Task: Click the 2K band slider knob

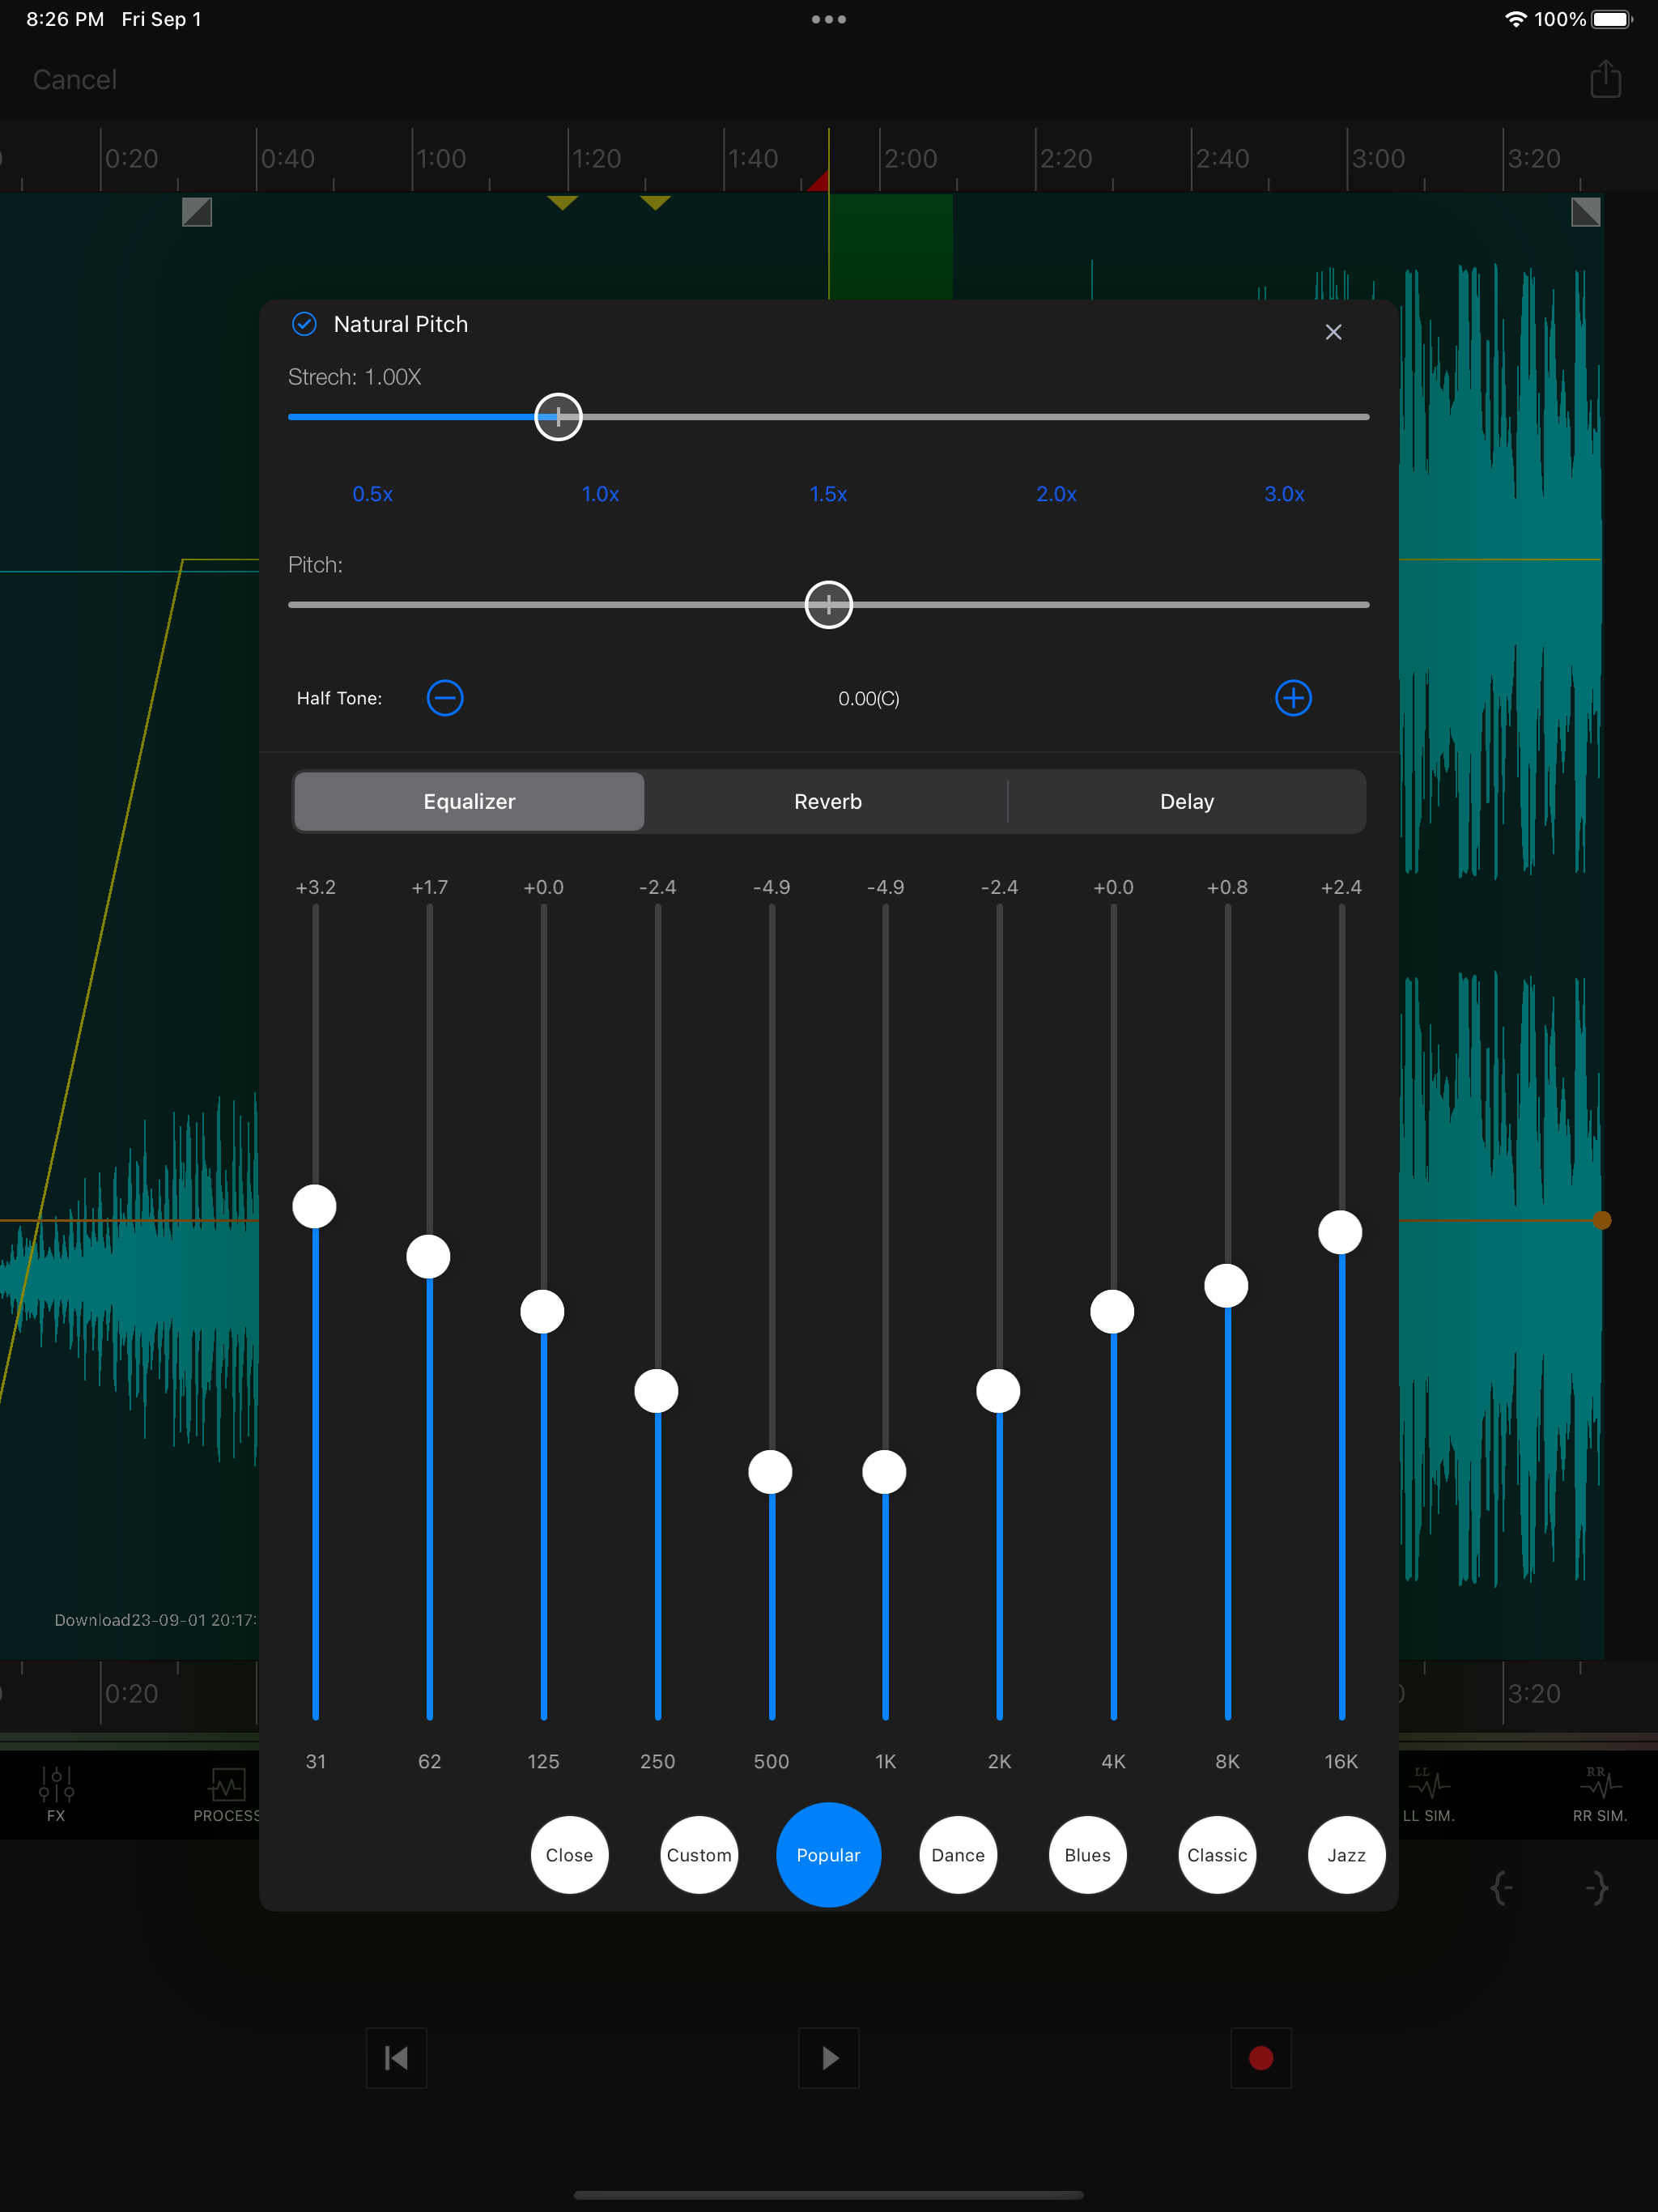Action: click(x=998, y=1391)
